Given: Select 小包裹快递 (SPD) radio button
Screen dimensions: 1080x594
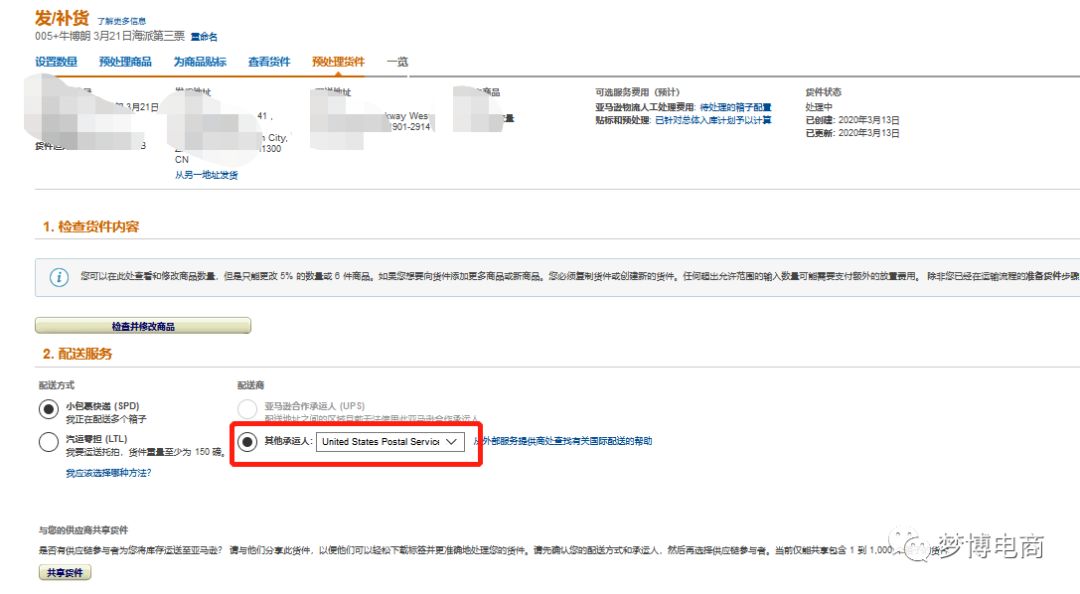Looking at the screenshot, I should (48, 409).
